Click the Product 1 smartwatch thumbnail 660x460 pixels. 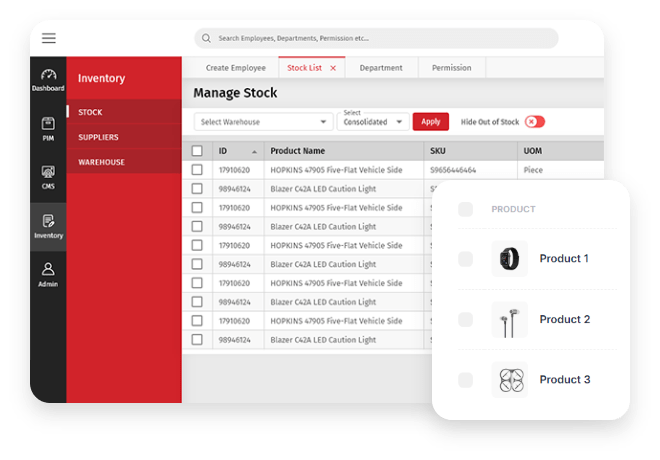509,258
